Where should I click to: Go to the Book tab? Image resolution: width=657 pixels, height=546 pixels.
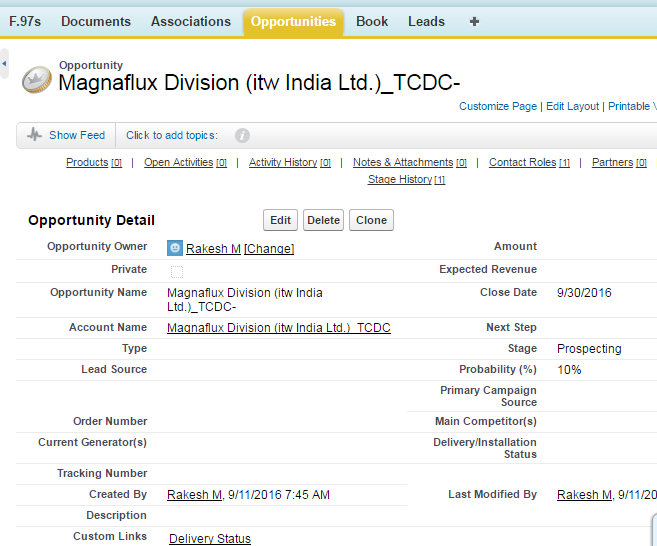(372, 21)
